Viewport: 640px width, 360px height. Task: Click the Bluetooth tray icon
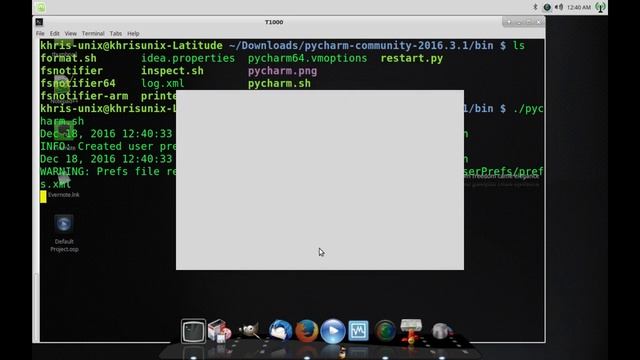pyautogui.click(x=536, y=7)
